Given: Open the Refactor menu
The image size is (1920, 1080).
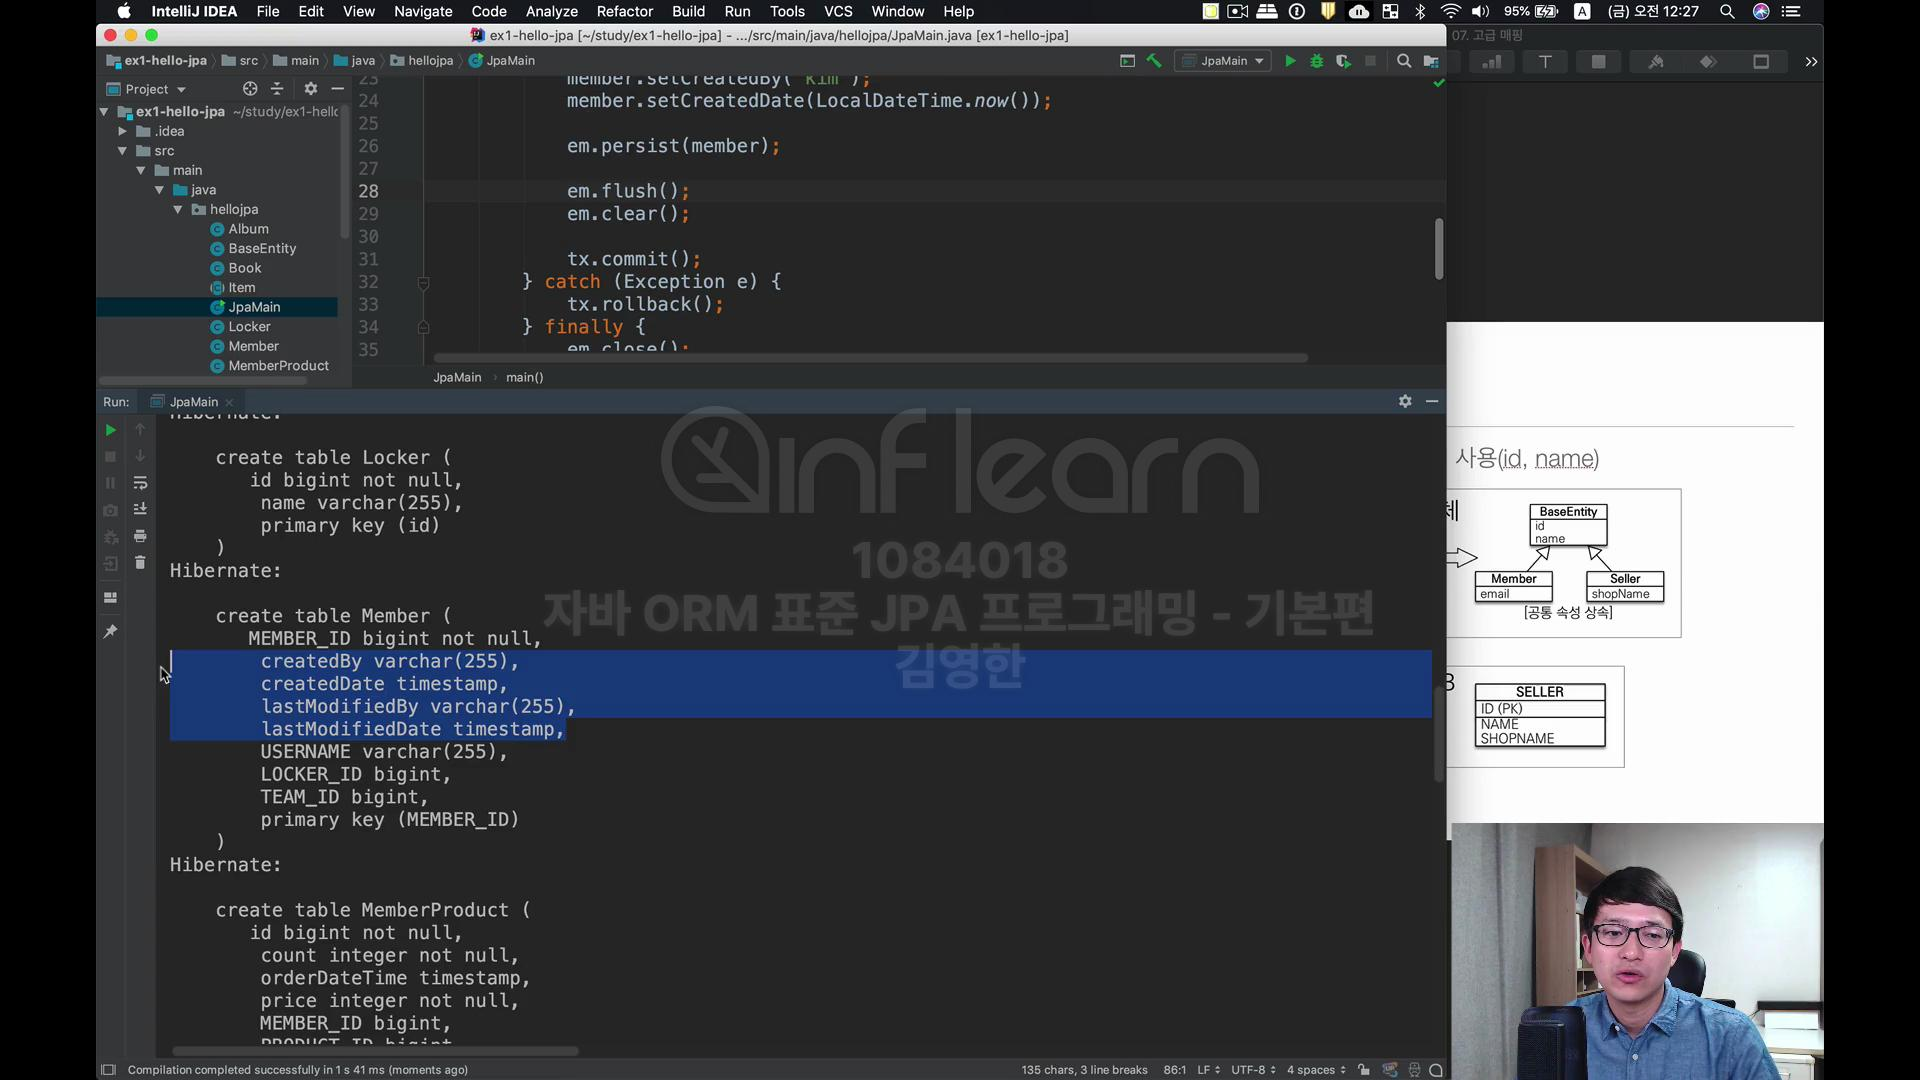Looking at the screenshot, I should click(624, 11).
